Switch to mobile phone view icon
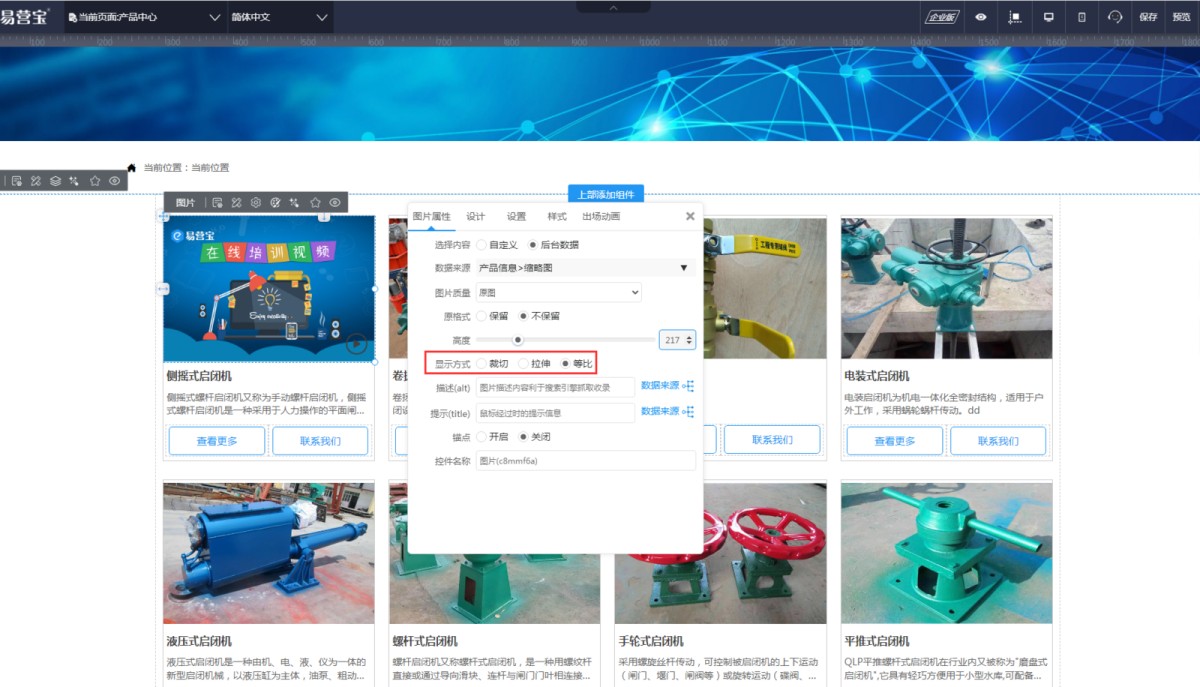 pos(1081,17)
